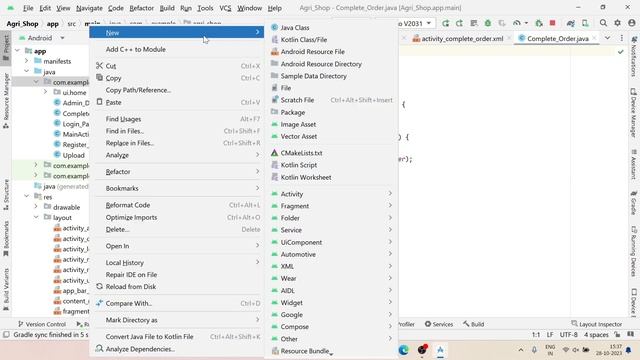Open the Version Control tool window
The width and height of the screenshot is (640, 360).
pos(42,324)
